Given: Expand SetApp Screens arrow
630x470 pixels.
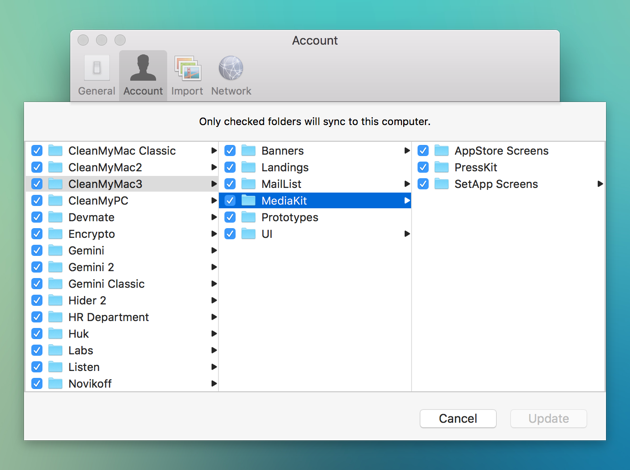Looking at the screenshot, I should coord(600,184).
